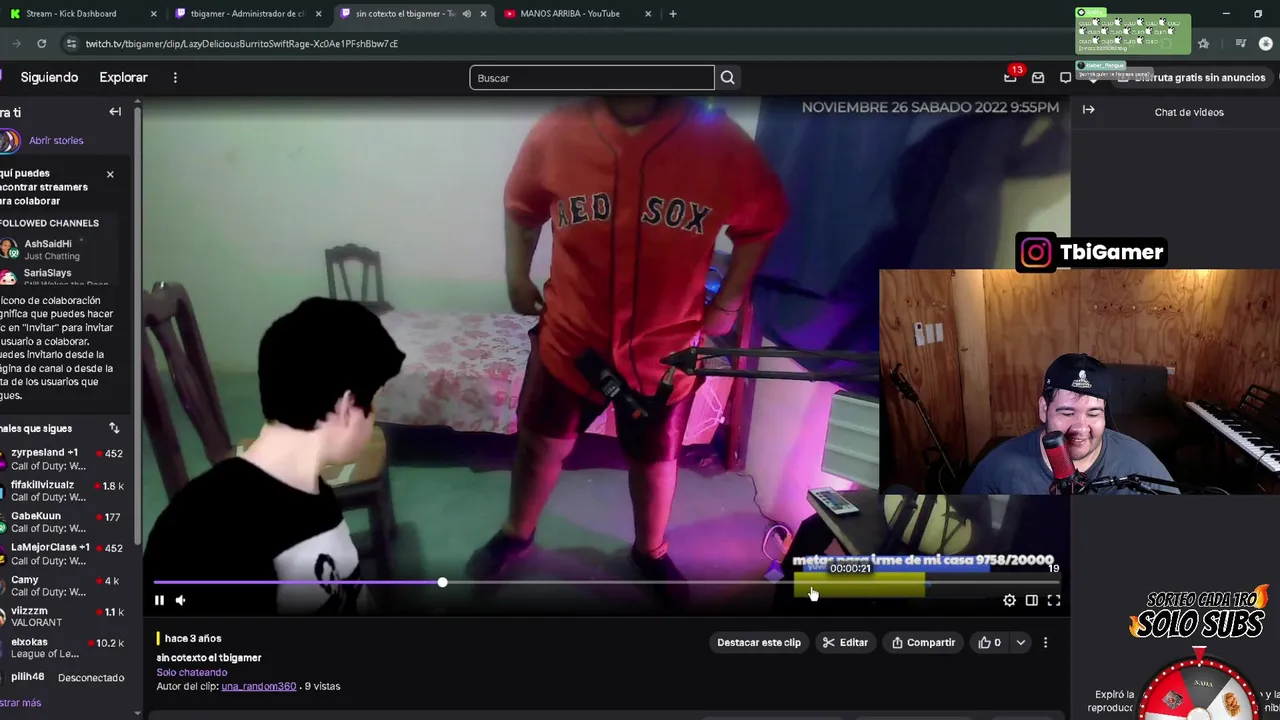Open a new browser tab
Screen dimensions: 1280x720
pos(673,14)
